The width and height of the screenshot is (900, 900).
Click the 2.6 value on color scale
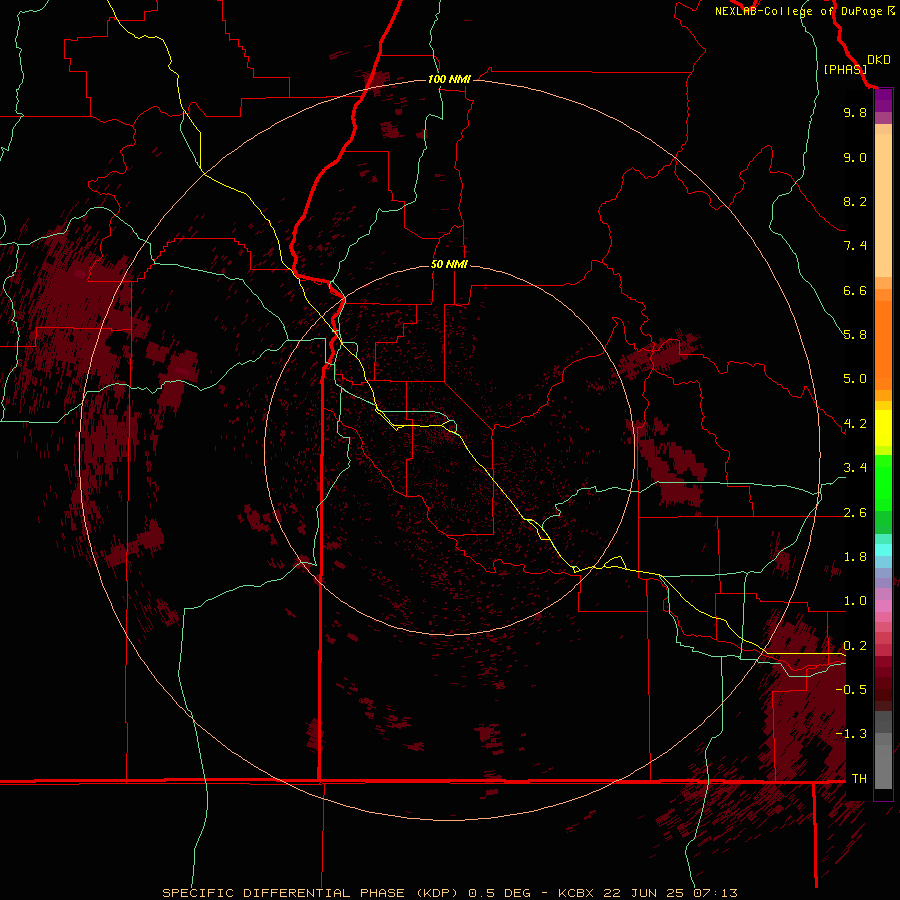click(x=855, y=513)
